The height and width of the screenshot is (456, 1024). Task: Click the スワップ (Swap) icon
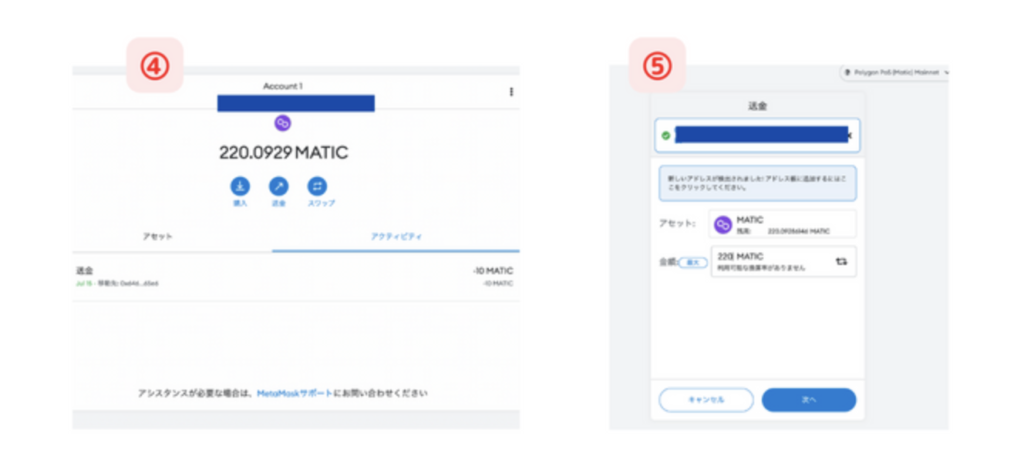pos(317,186)
